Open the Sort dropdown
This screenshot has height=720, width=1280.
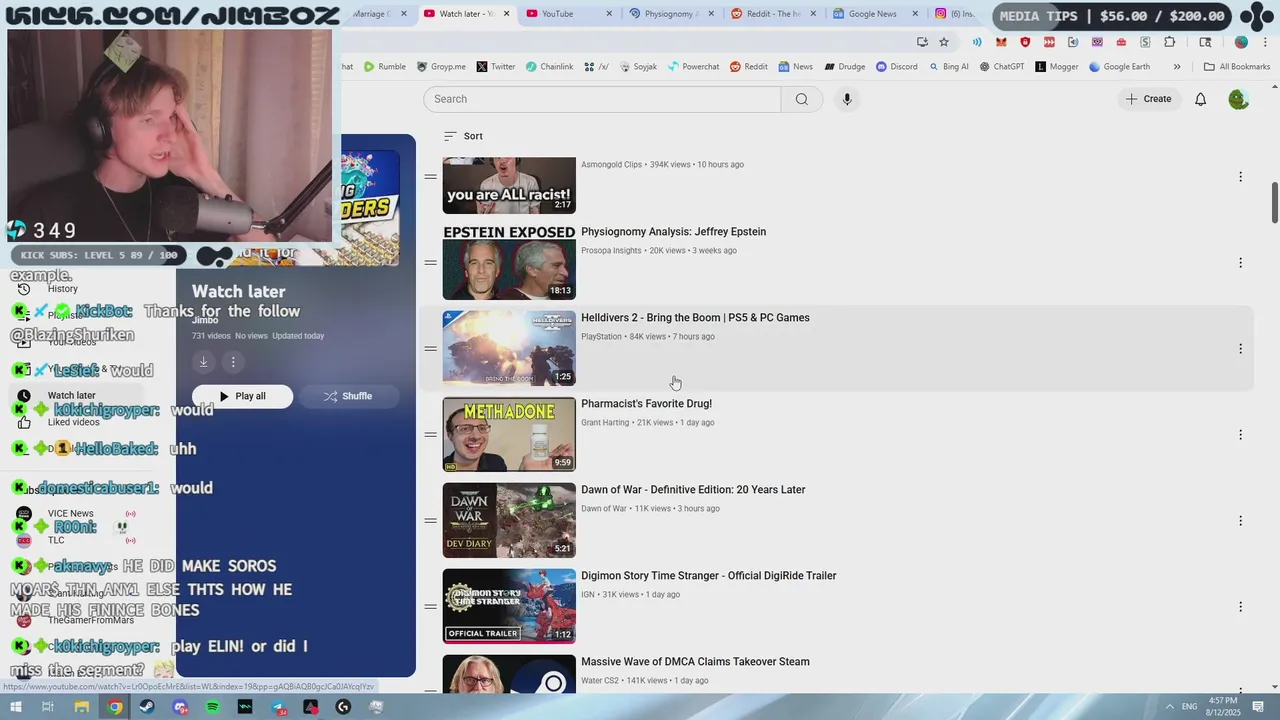coord(463,136)
